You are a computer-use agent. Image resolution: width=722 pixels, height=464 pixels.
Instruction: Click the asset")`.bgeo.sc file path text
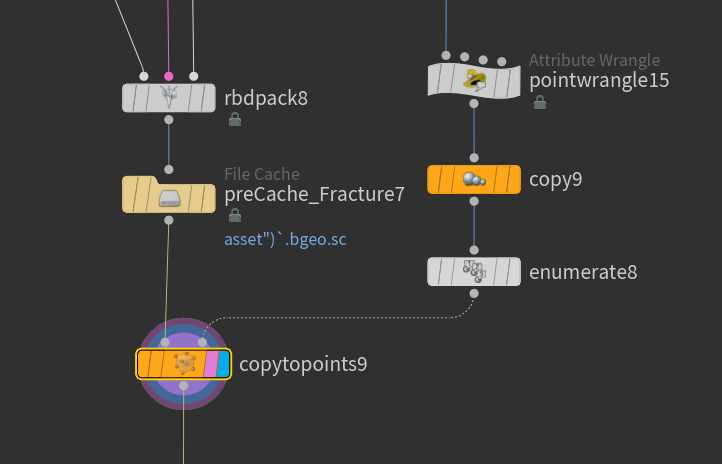(x=285, y=239)
